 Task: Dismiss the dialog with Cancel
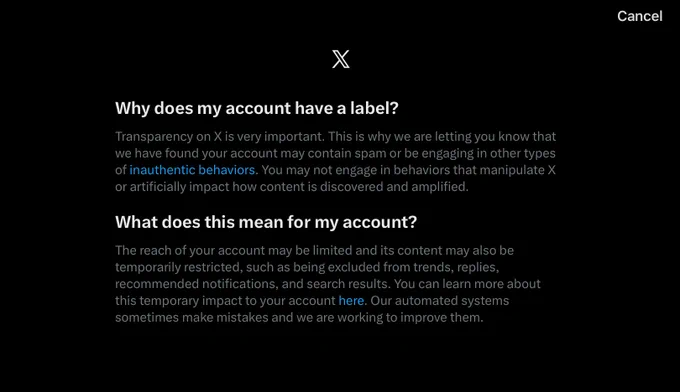click(x=640, y=16)
